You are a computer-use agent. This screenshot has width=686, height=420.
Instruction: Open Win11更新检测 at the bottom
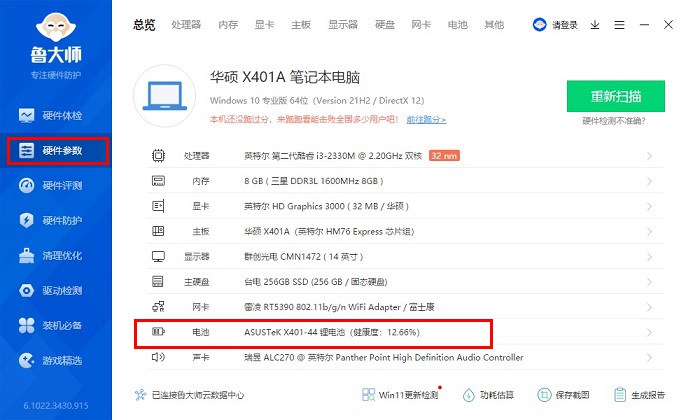398,395
